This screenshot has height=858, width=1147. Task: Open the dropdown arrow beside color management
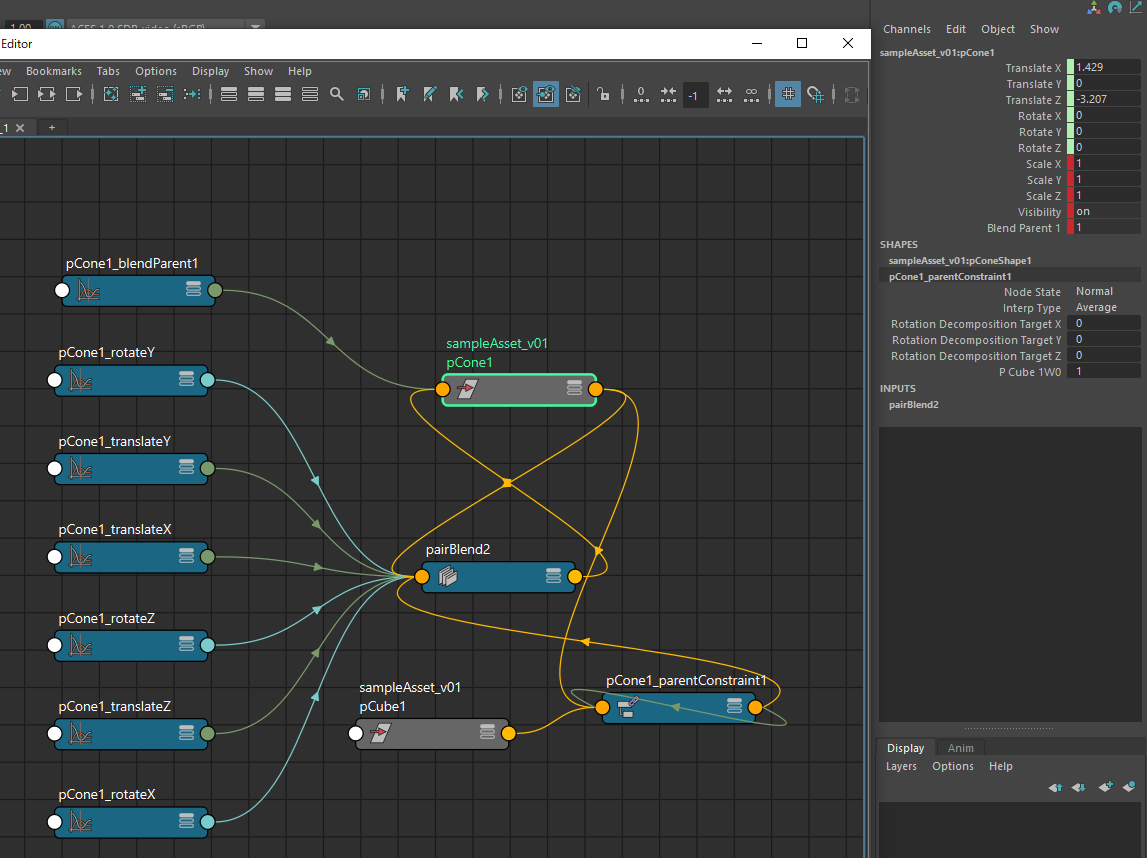point(257,26)
